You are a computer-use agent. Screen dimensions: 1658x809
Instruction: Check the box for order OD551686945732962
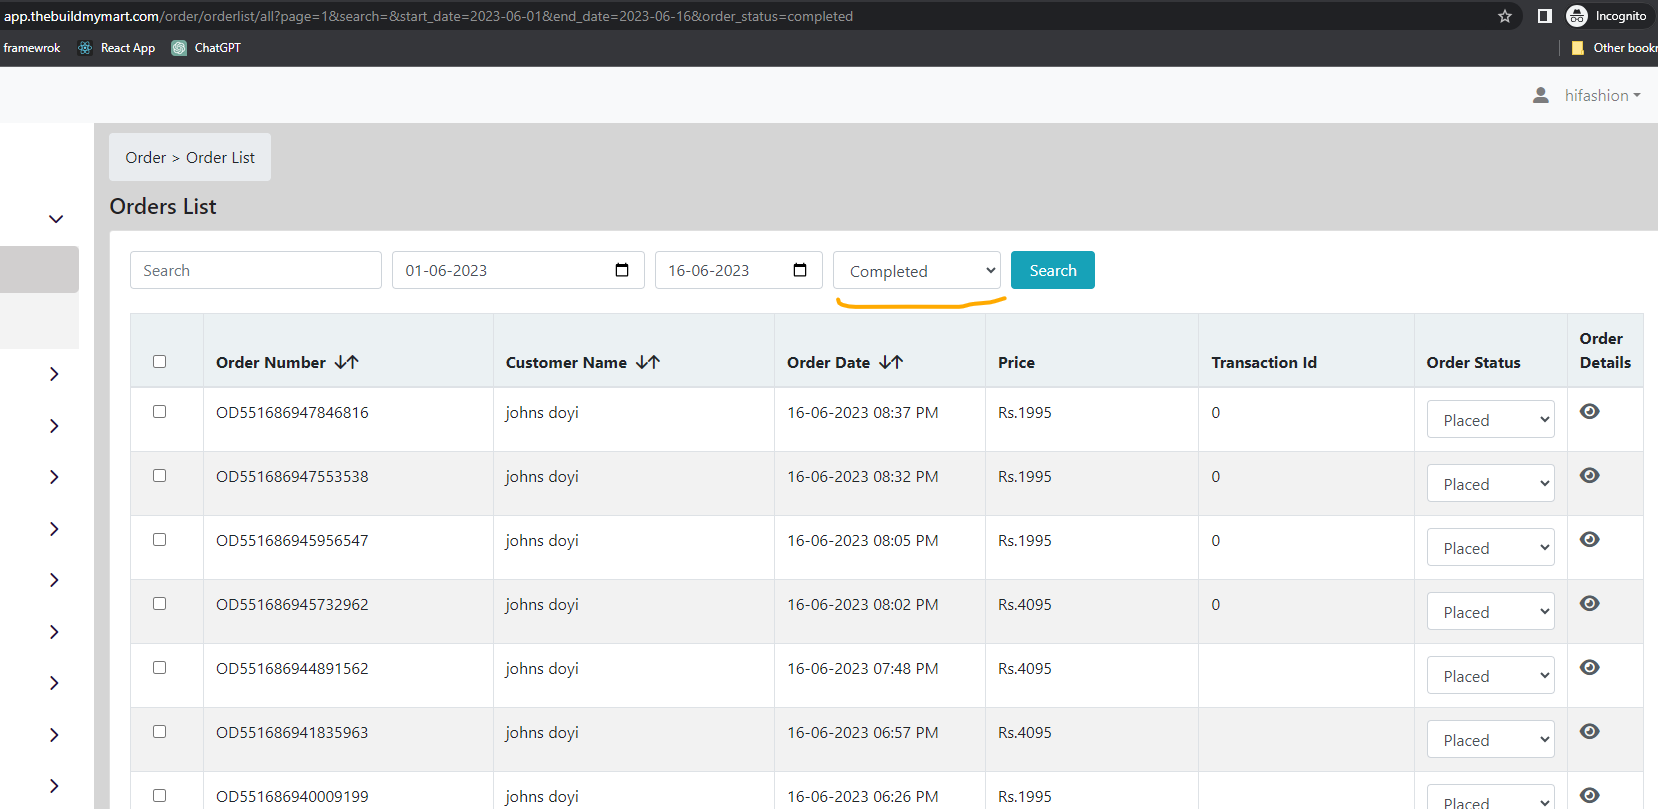160,604
